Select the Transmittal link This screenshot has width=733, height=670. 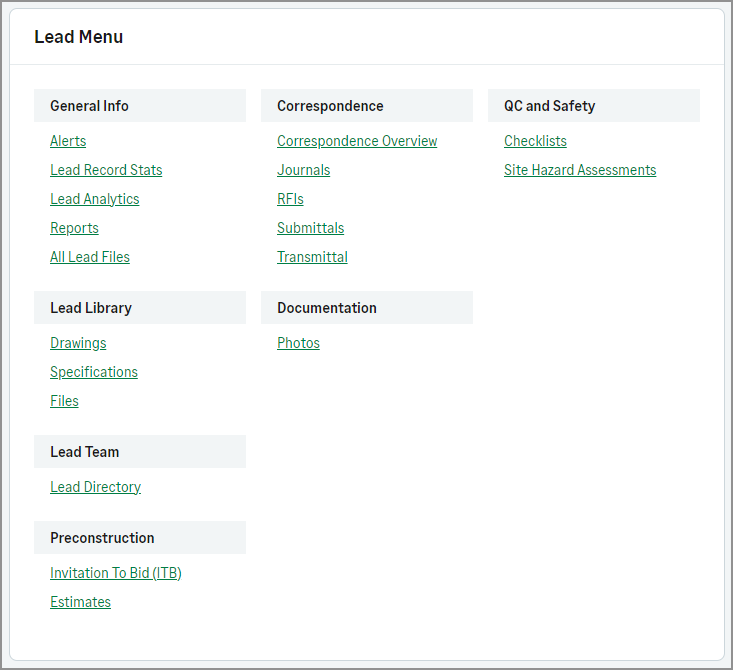coord(312,257)
